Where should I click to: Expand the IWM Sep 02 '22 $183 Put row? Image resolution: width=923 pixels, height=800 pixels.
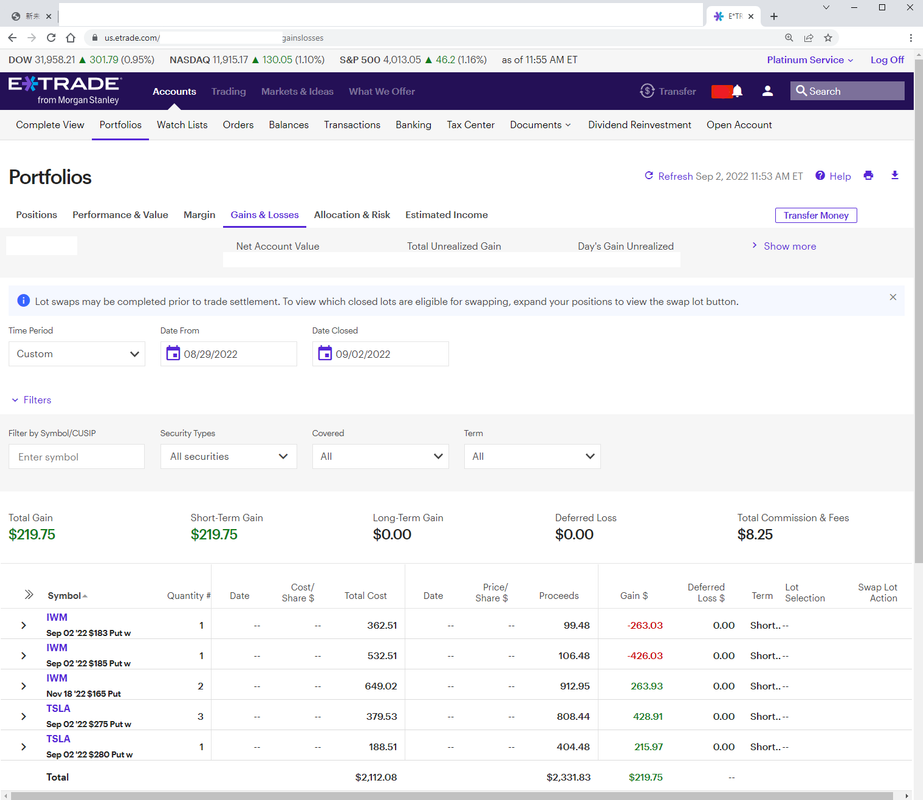tap(24, 625)
